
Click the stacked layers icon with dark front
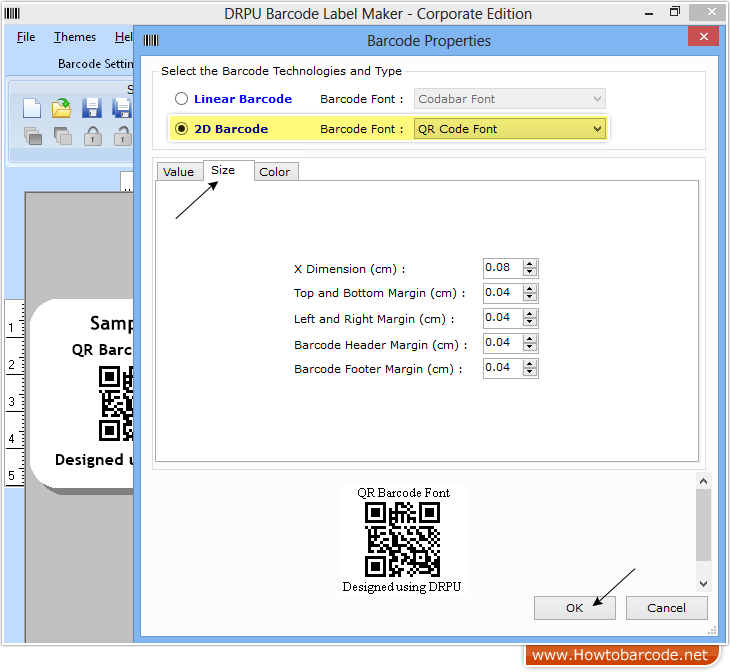pos(33,136)
